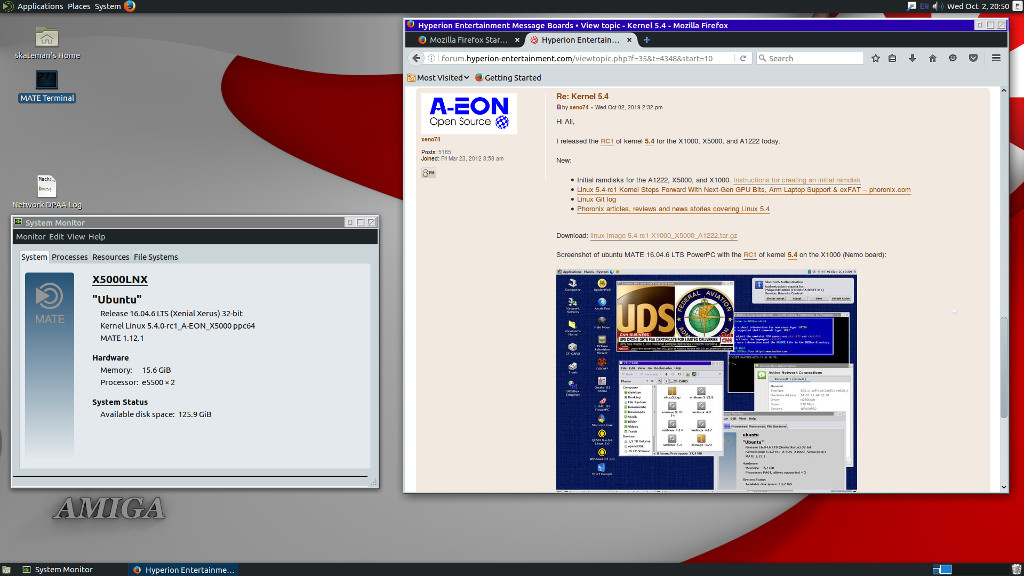1024x576 pixels.
Task: Open the RC1 link in first sentence
Action: [607, 141]
